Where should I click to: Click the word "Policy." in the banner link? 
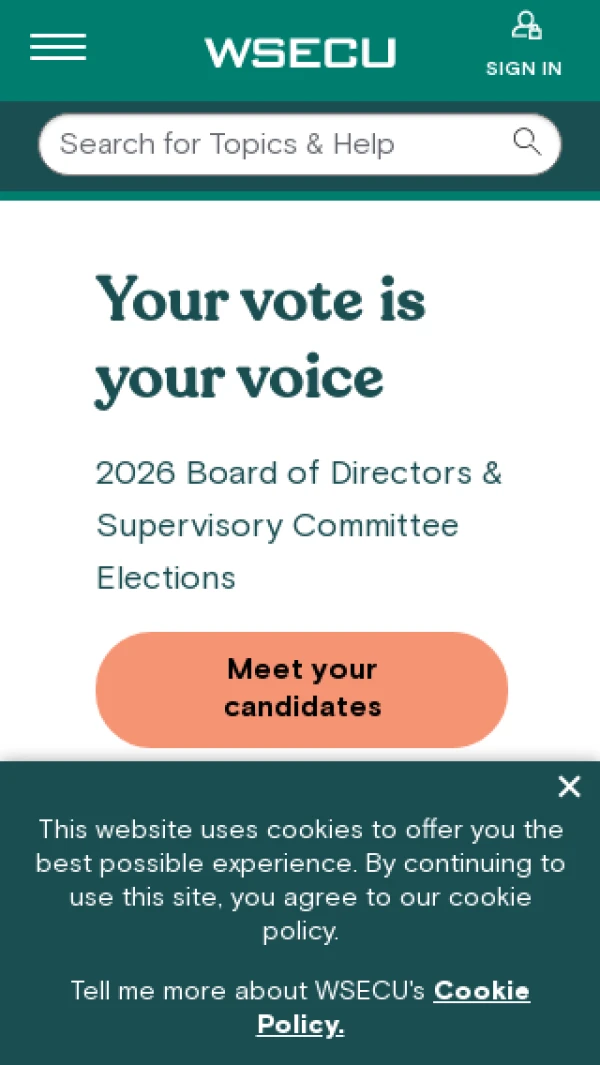click(300, 1025)
